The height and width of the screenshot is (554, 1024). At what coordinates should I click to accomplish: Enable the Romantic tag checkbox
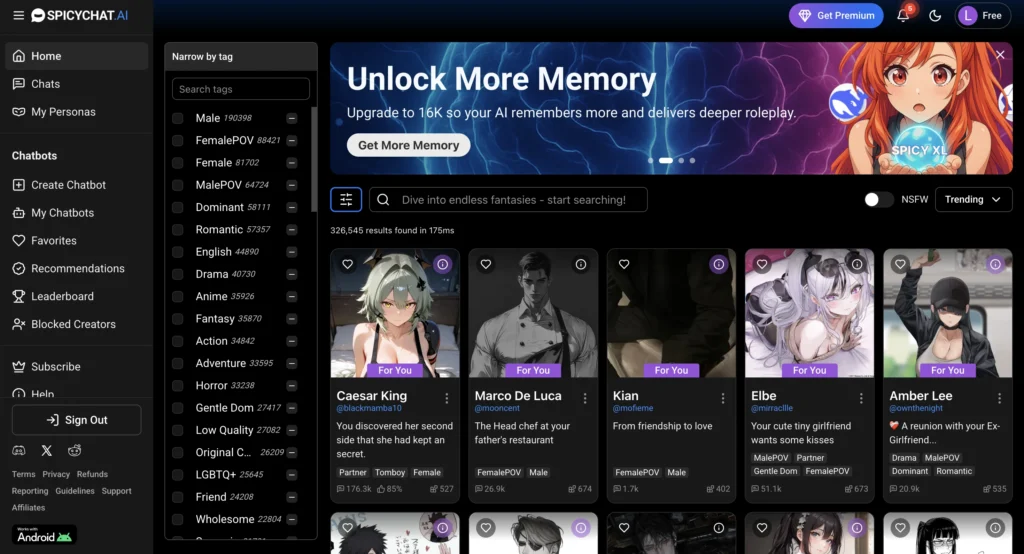178,230
